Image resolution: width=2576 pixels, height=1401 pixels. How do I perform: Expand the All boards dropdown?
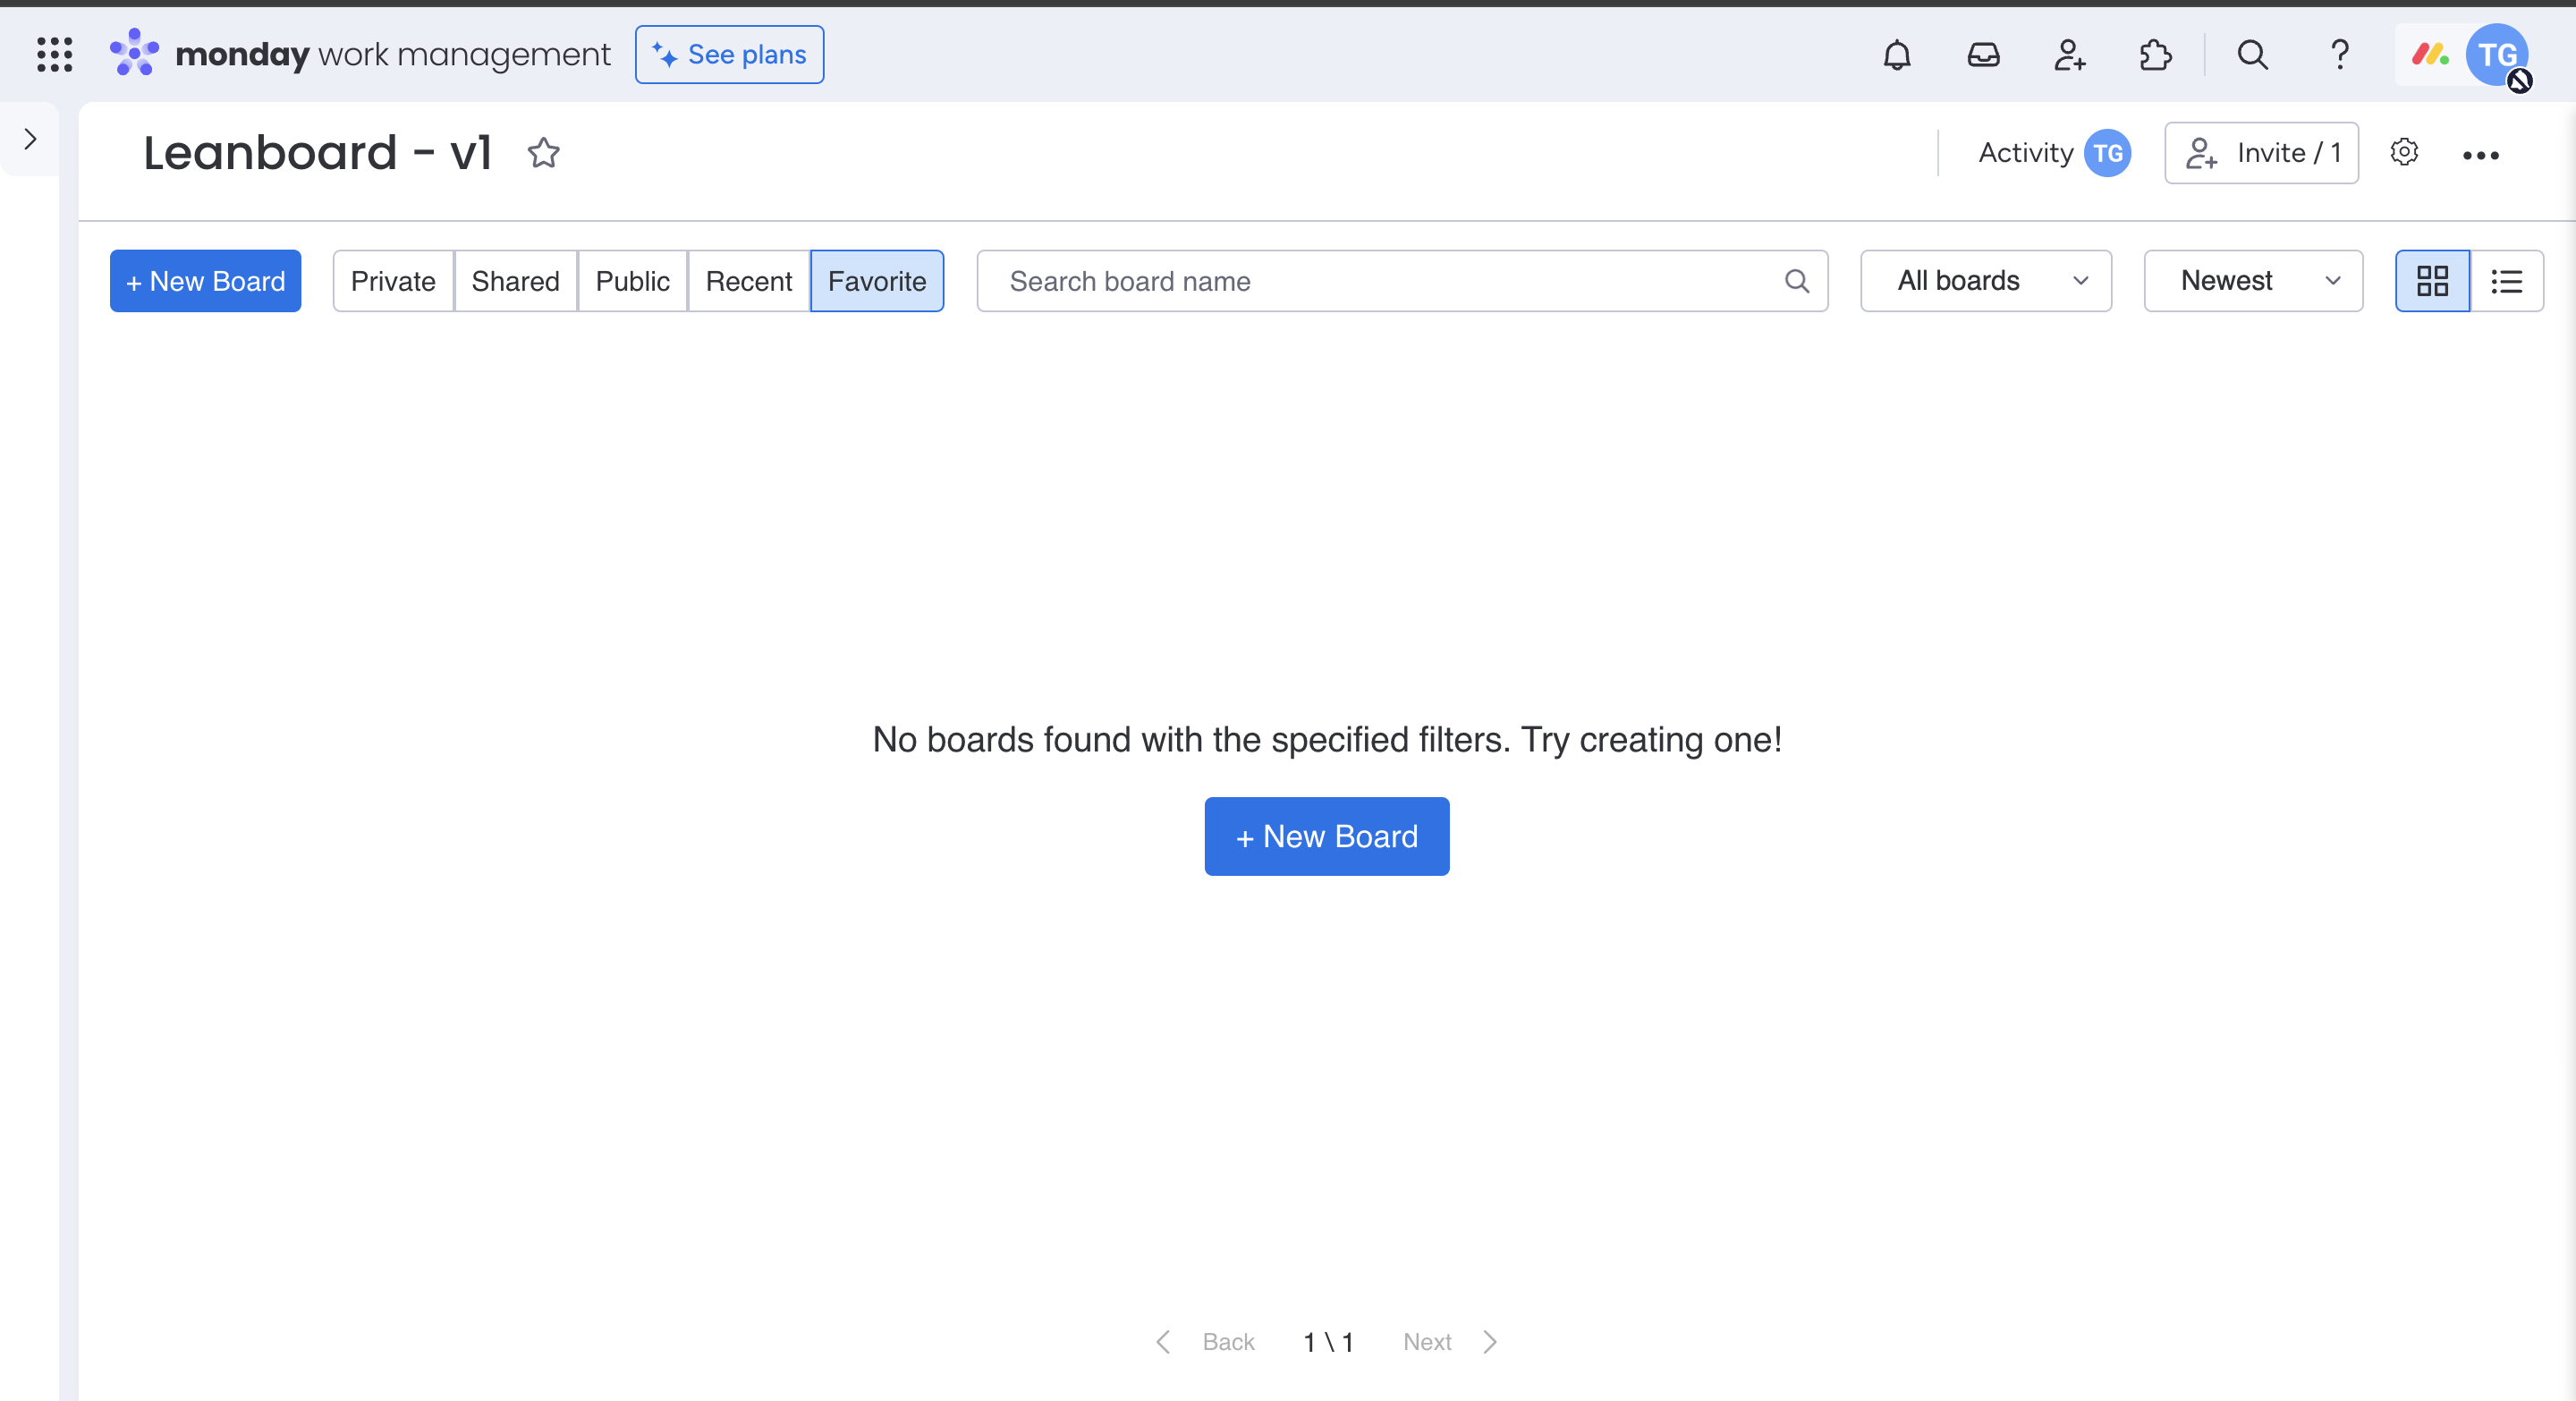pyautogui.click(x=1985, y=281)
